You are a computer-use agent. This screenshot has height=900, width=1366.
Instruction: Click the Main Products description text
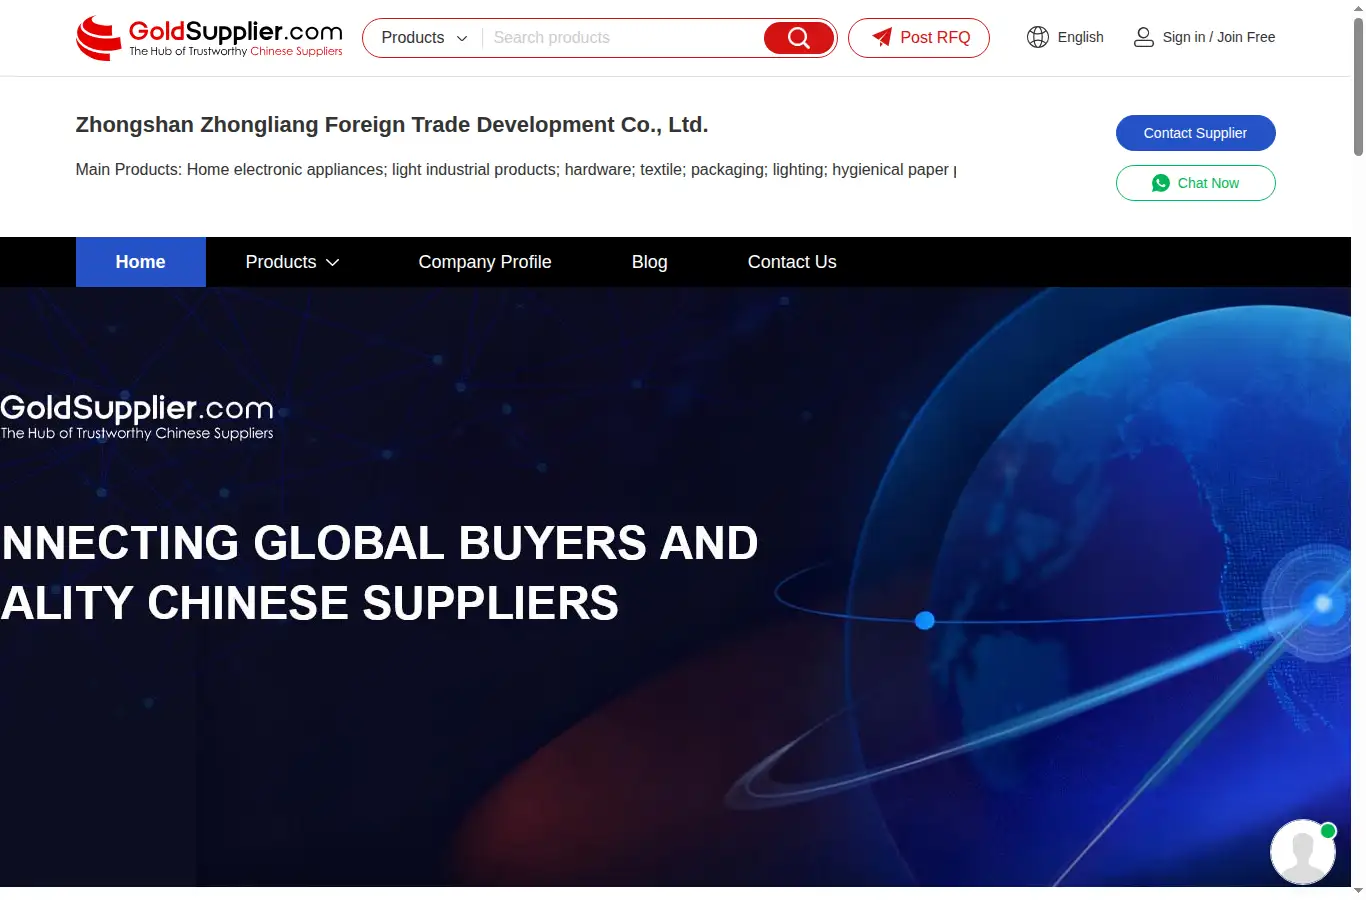click(516, 170)
